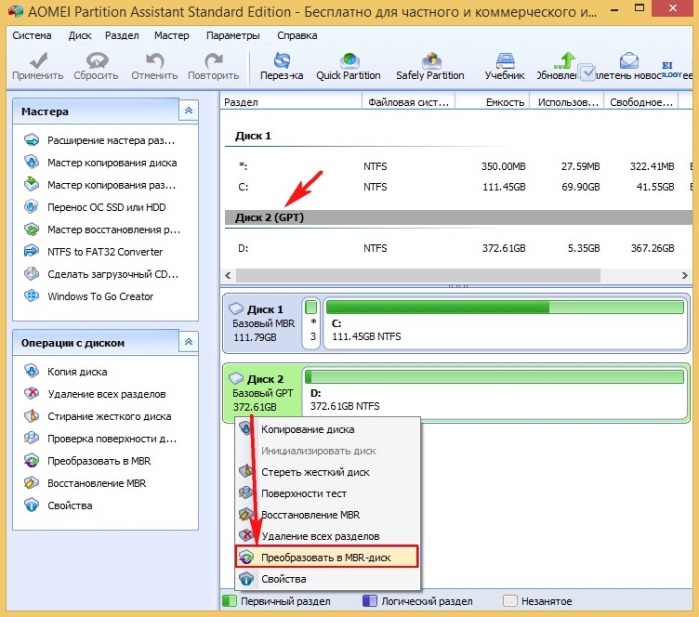This screenshot has height=617, width=699.
Task: Start the Стирание жесткого диска operation
Action: [109, 416]
